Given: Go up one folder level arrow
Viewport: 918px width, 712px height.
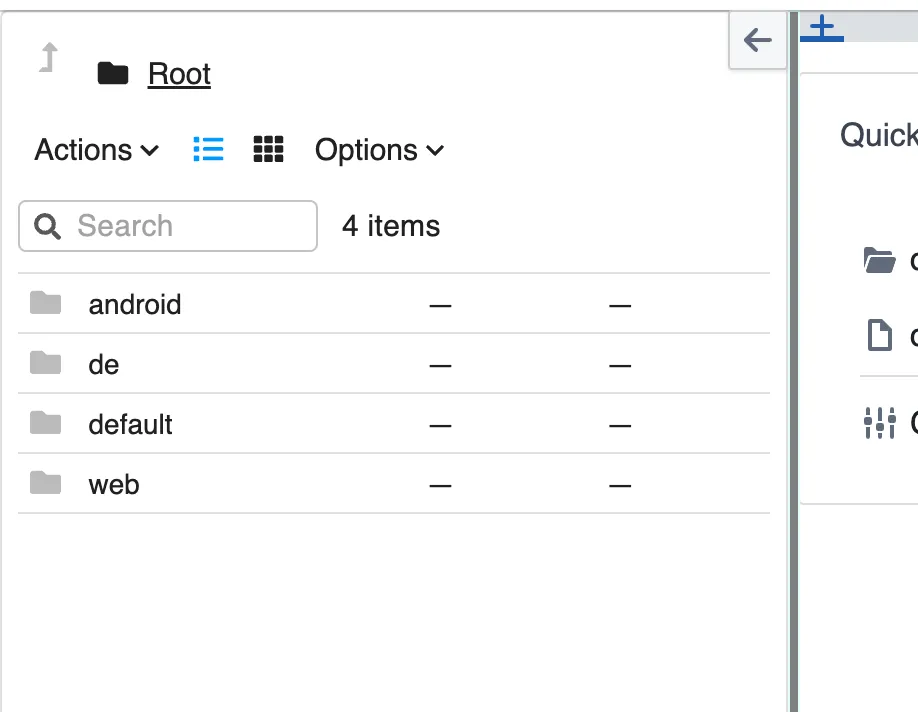Looking at the screenshot, I should pyautogui.click(x=49, y=57).
